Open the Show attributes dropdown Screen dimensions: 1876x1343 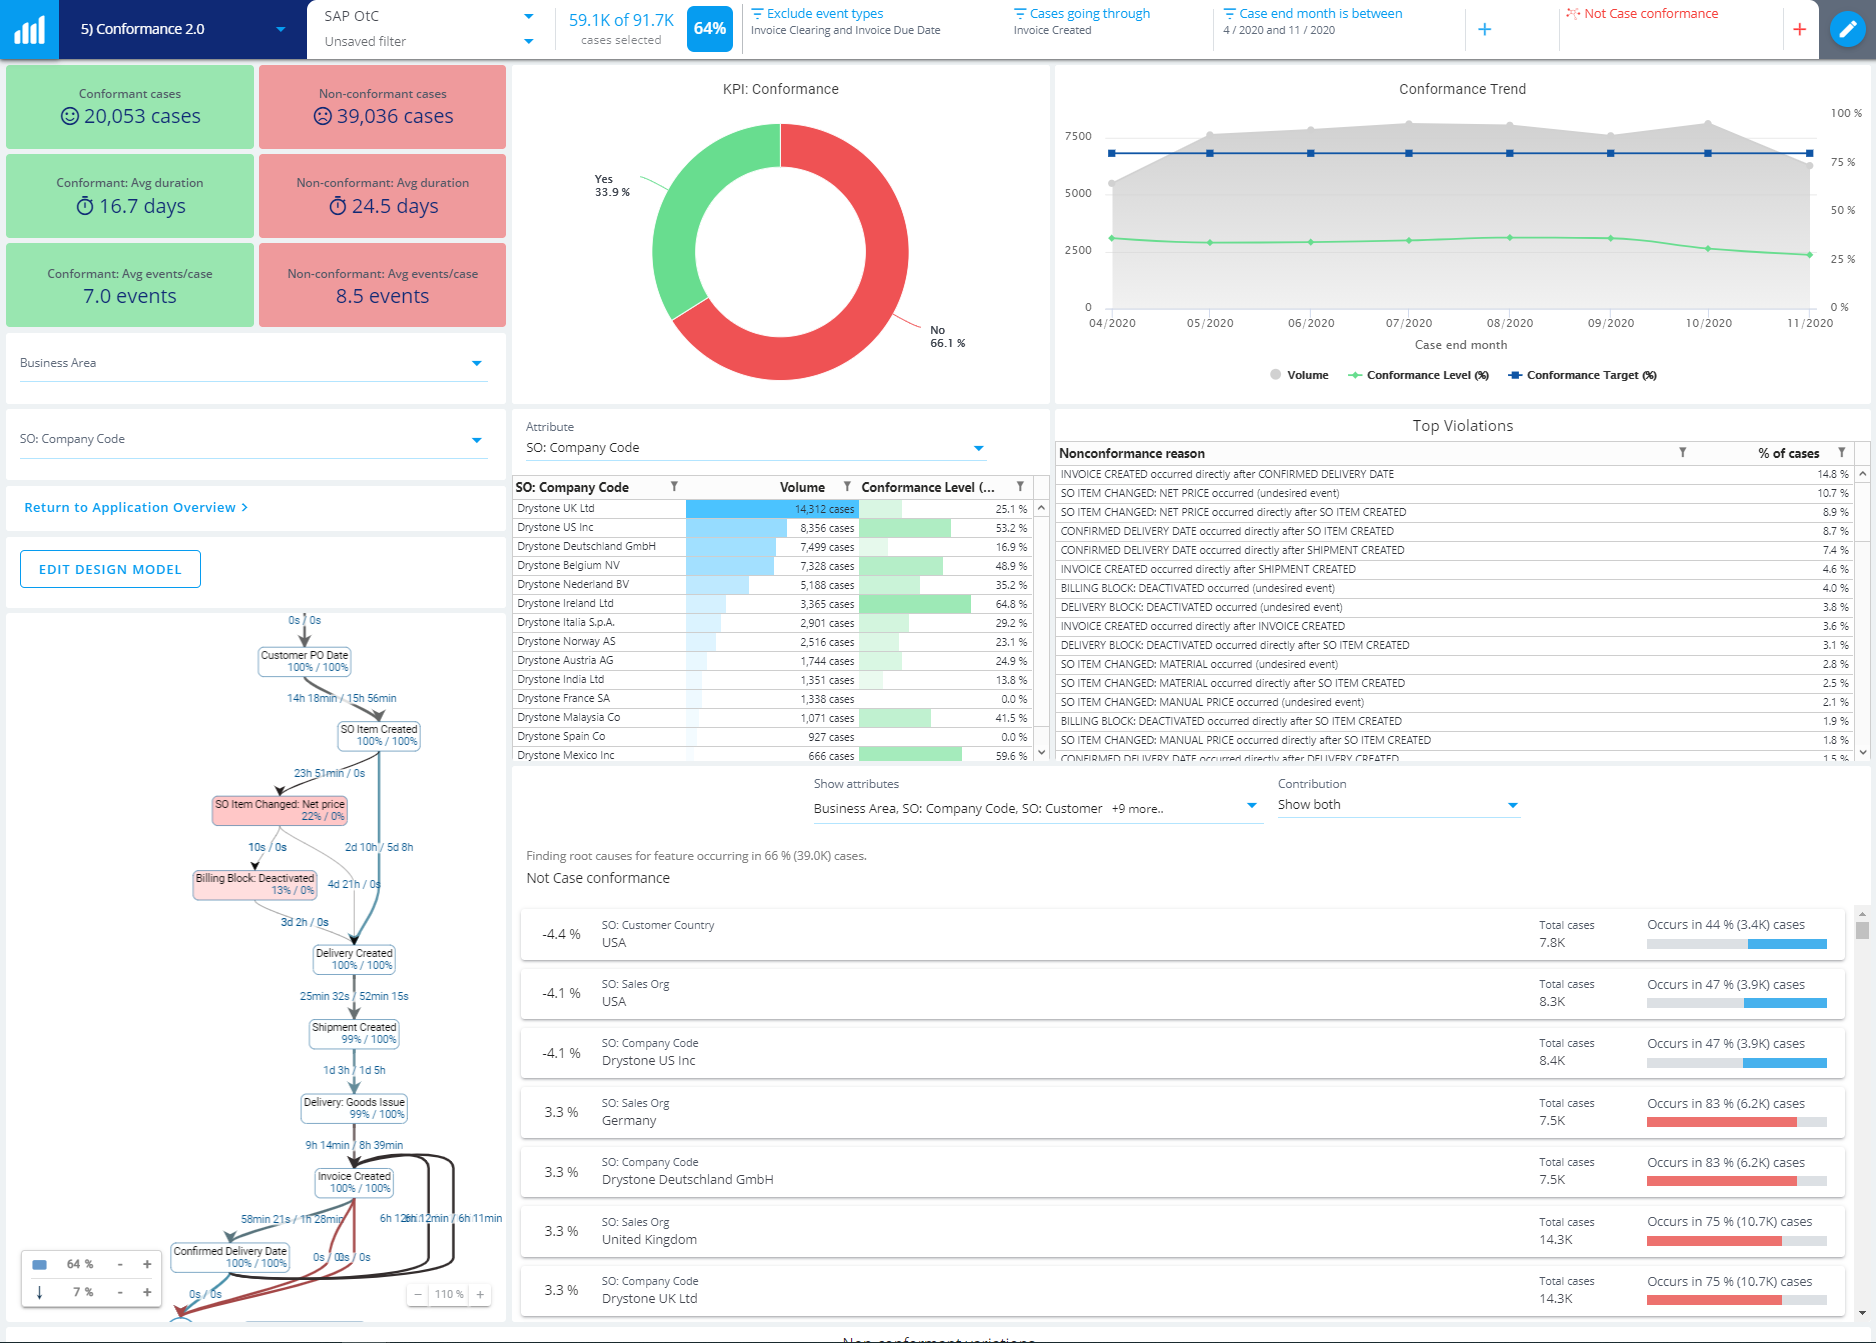1036,808
